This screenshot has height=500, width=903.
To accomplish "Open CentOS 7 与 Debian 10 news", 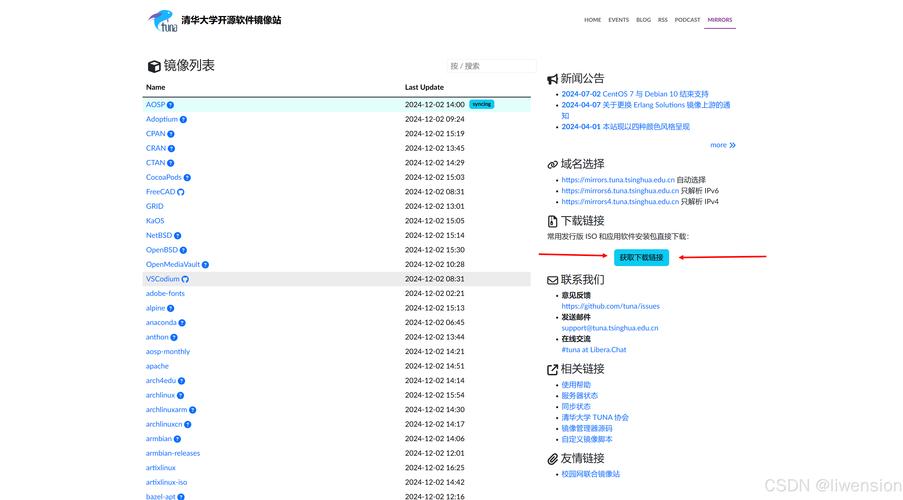I will coord(635,94).
